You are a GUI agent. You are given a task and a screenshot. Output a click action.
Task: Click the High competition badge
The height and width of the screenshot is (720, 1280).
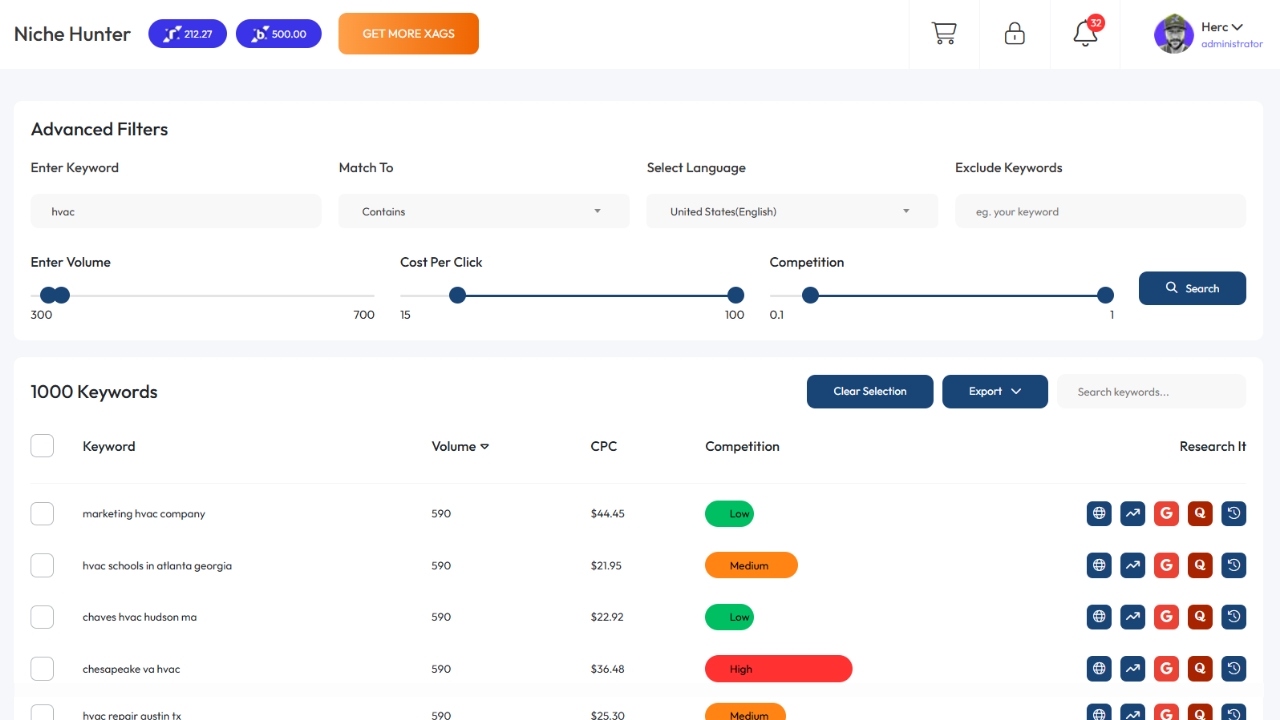click(x=778, y=669)
